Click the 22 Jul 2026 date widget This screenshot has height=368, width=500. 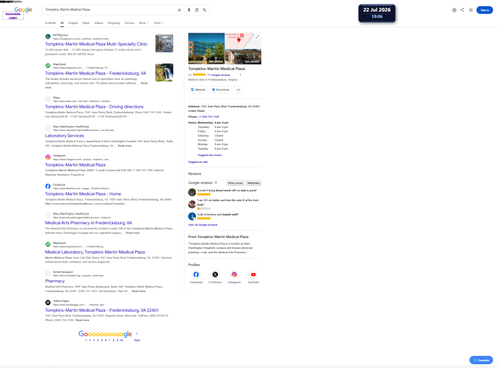[x=377, y=13]
